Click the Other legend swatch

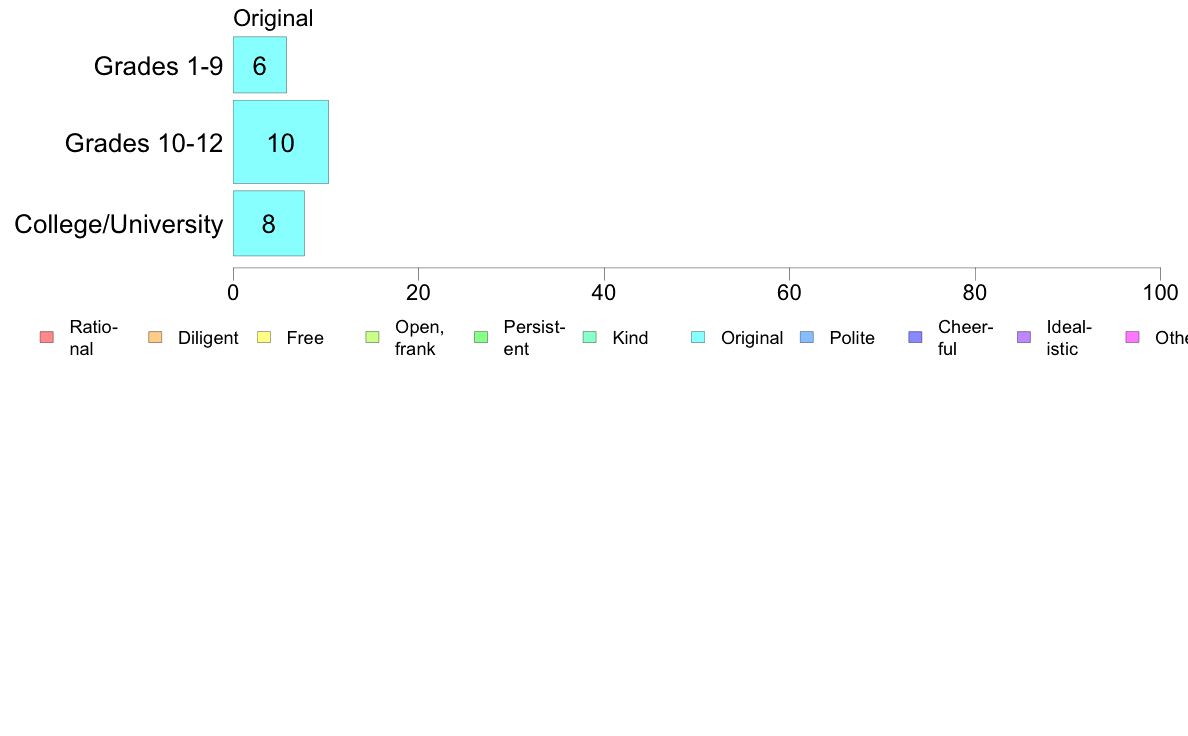pyautogui.click(x=1133, y=337)
